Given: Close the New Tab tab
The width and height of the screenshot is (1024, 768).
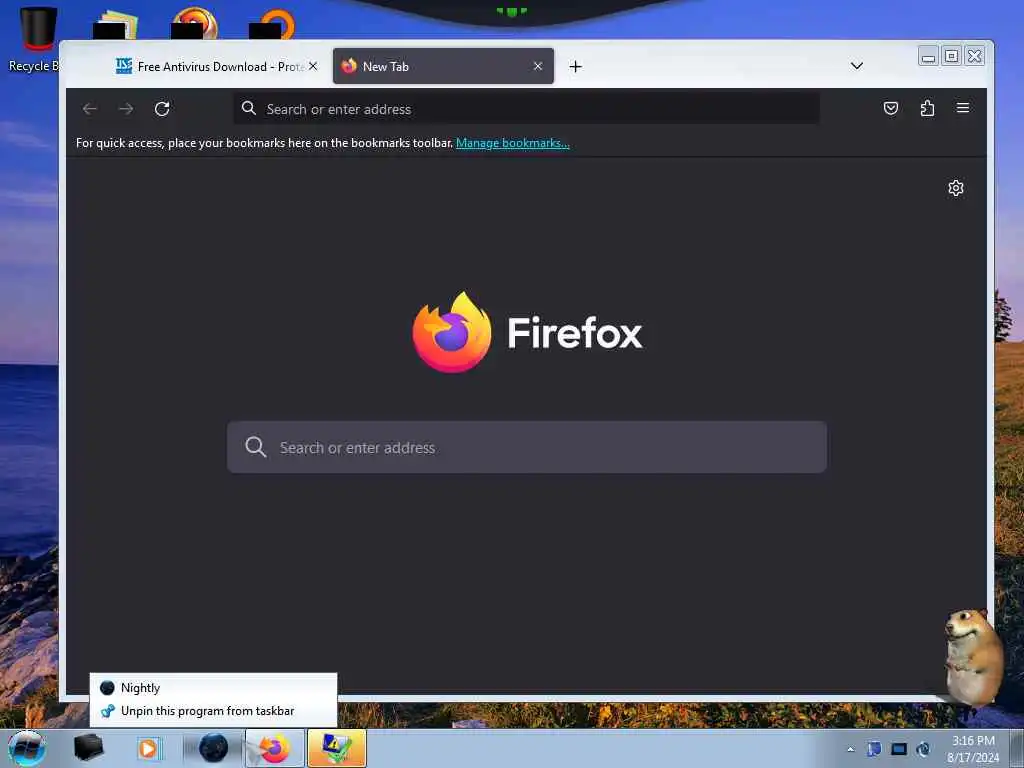Looking at the screenshot, I should click(537, 66).
